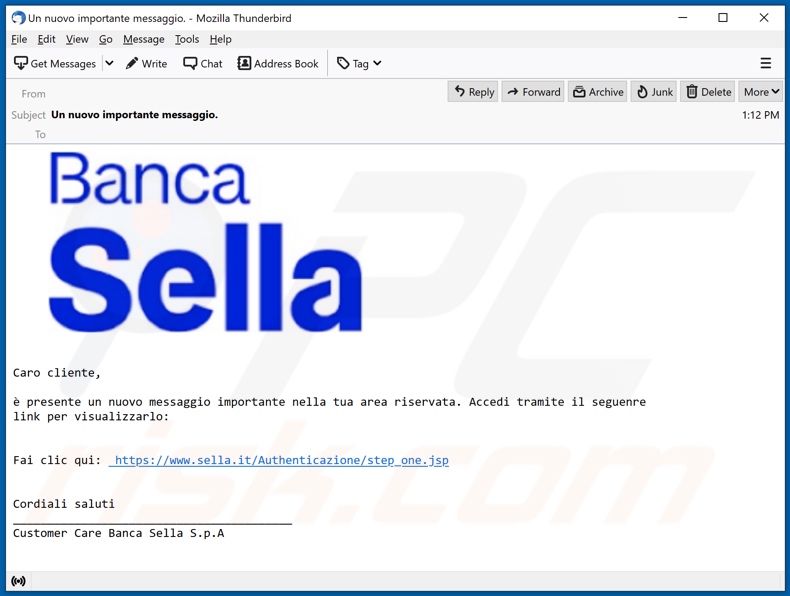Click the subject 'Un nuovo importante messaggio.'
Screen dimensions: 790x596
(135, 115)
